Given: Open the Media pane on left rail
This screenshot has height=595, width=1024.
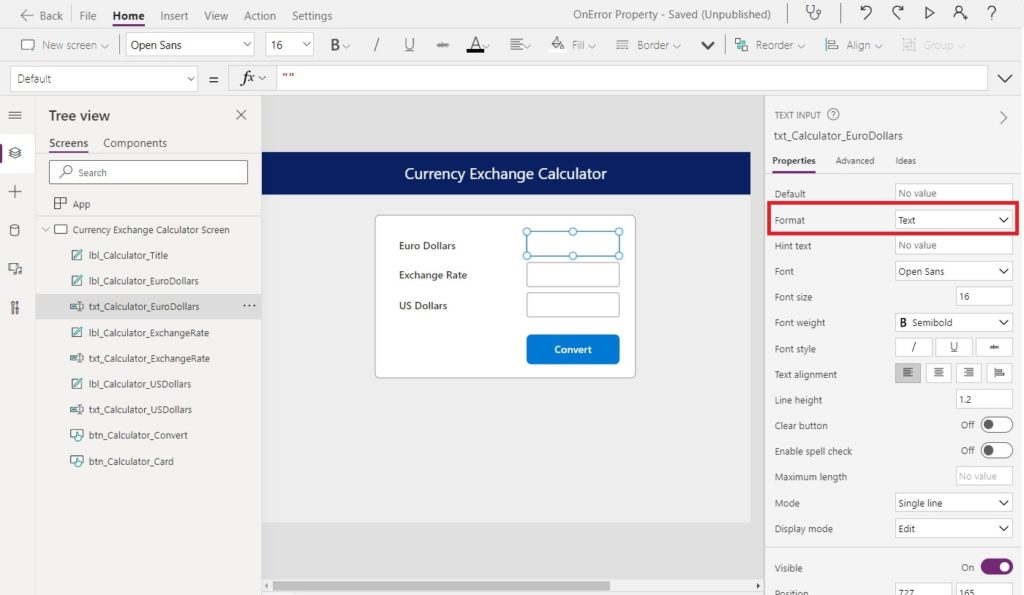Looking at the screenshot, I should click(16, 269).
